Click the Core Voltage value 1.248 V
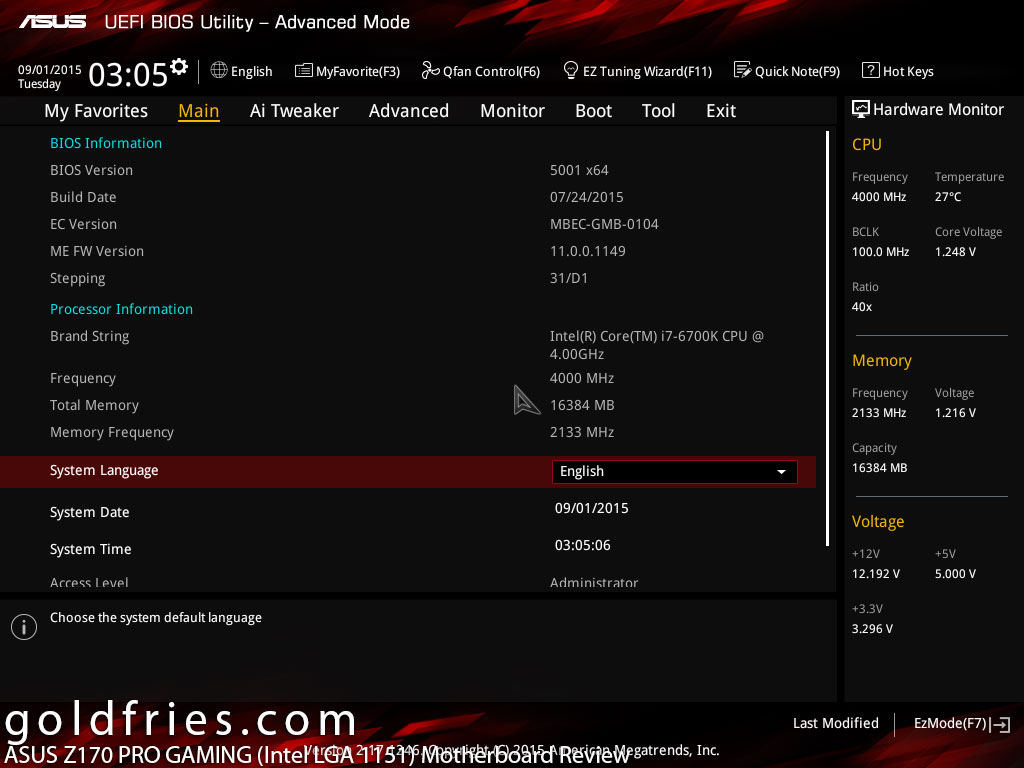The height and width of the screenshot is (768, 1024). coord(955,251)
